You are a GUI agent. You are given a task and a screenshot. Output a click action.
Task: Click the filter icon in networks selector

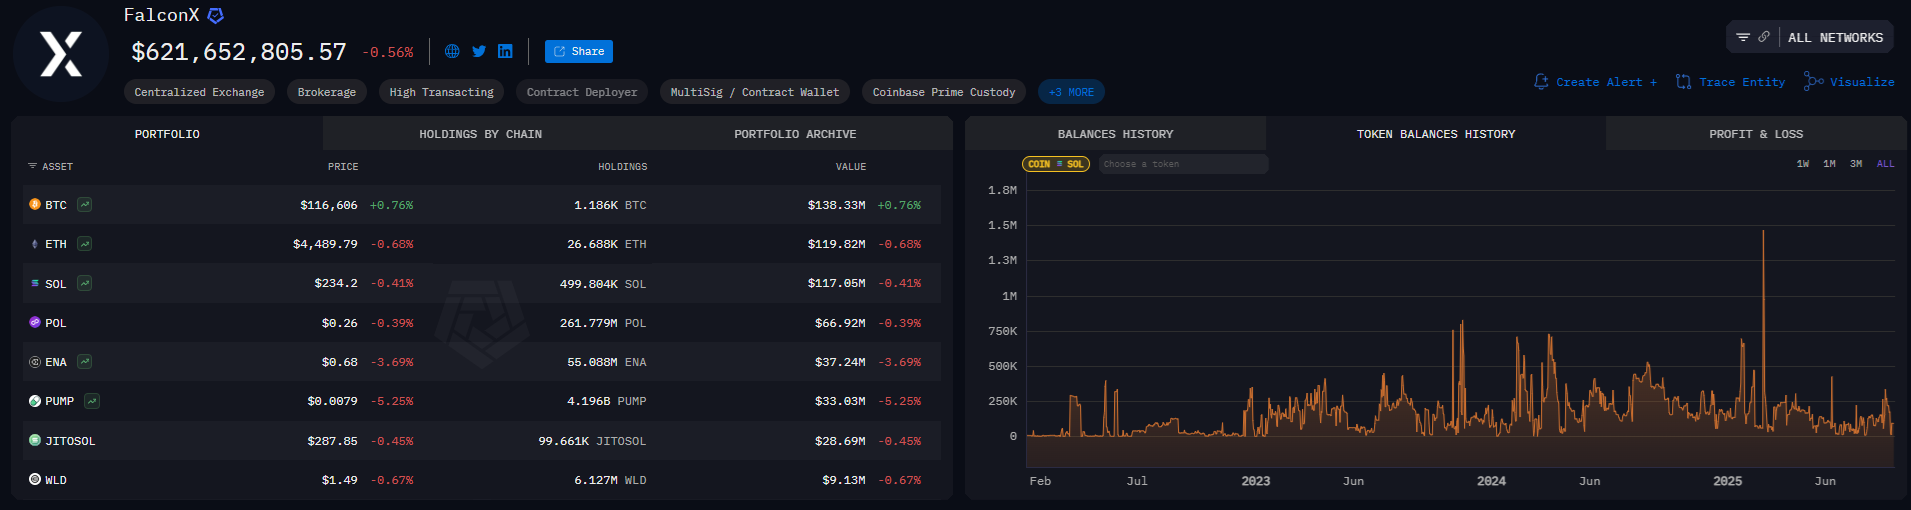click(x=1743, y=37)
